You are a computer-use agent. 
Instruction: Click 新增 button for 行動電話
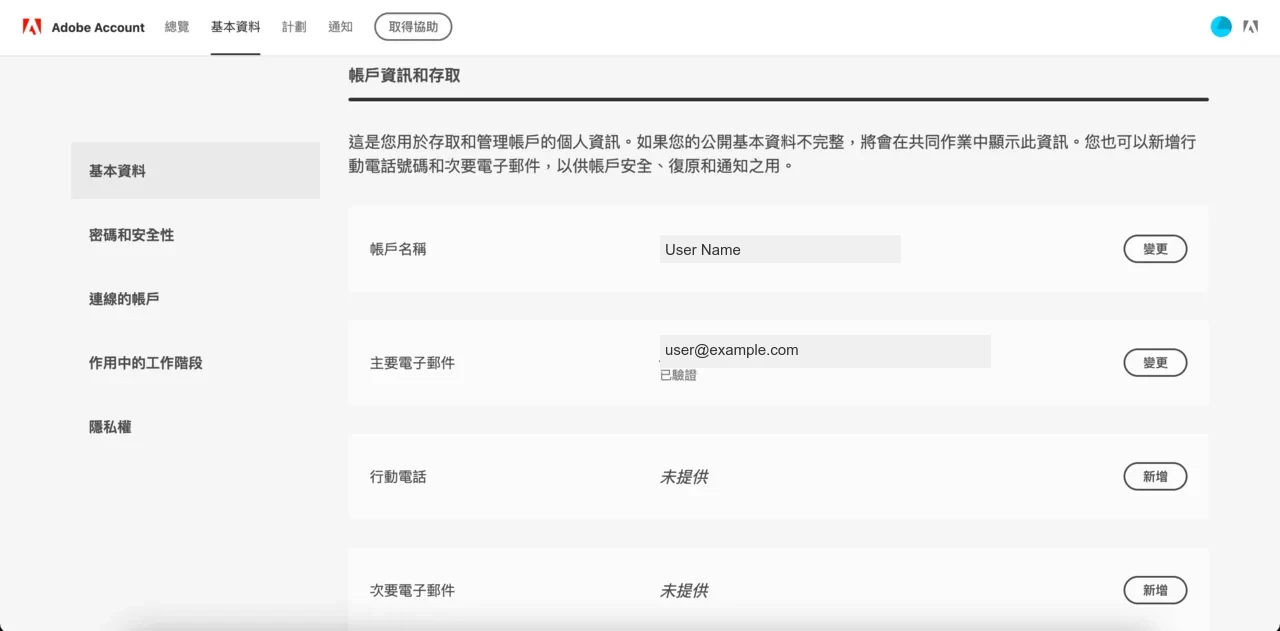1155,477
